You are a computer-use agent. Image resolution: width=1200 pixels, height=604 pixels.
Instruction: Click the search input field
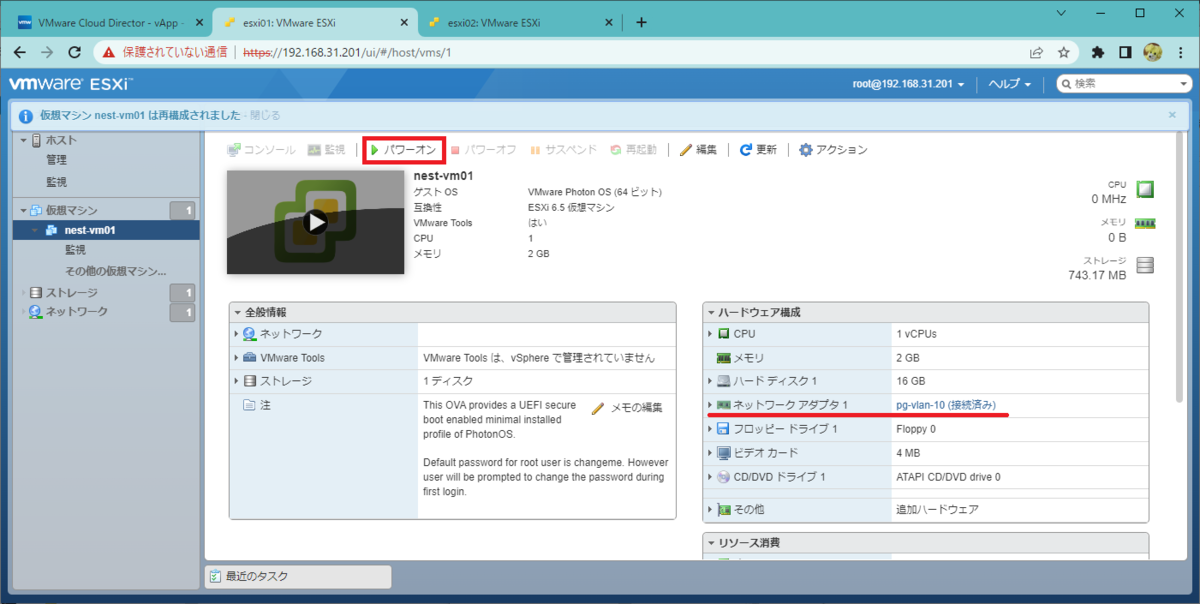pos(1124,84)
